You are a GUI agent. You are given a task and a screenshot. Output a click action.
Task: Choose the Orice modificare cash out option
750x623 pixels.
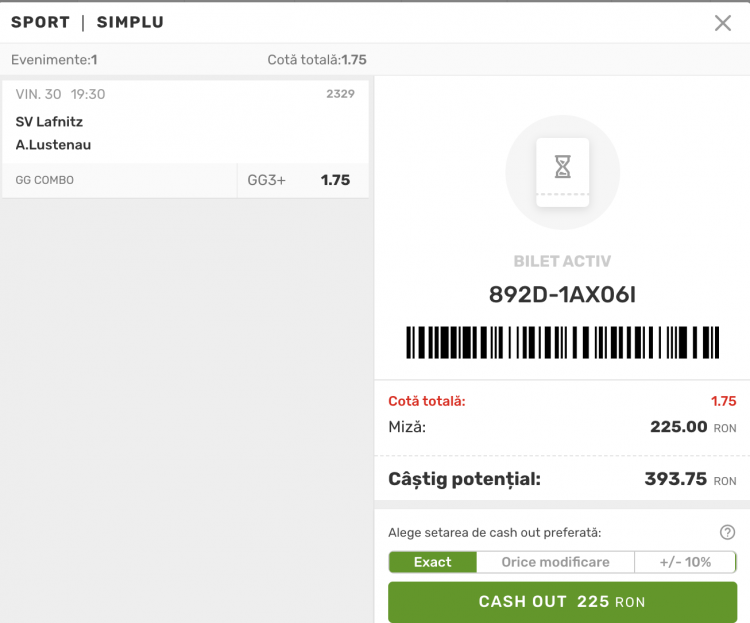click(555, 562)
